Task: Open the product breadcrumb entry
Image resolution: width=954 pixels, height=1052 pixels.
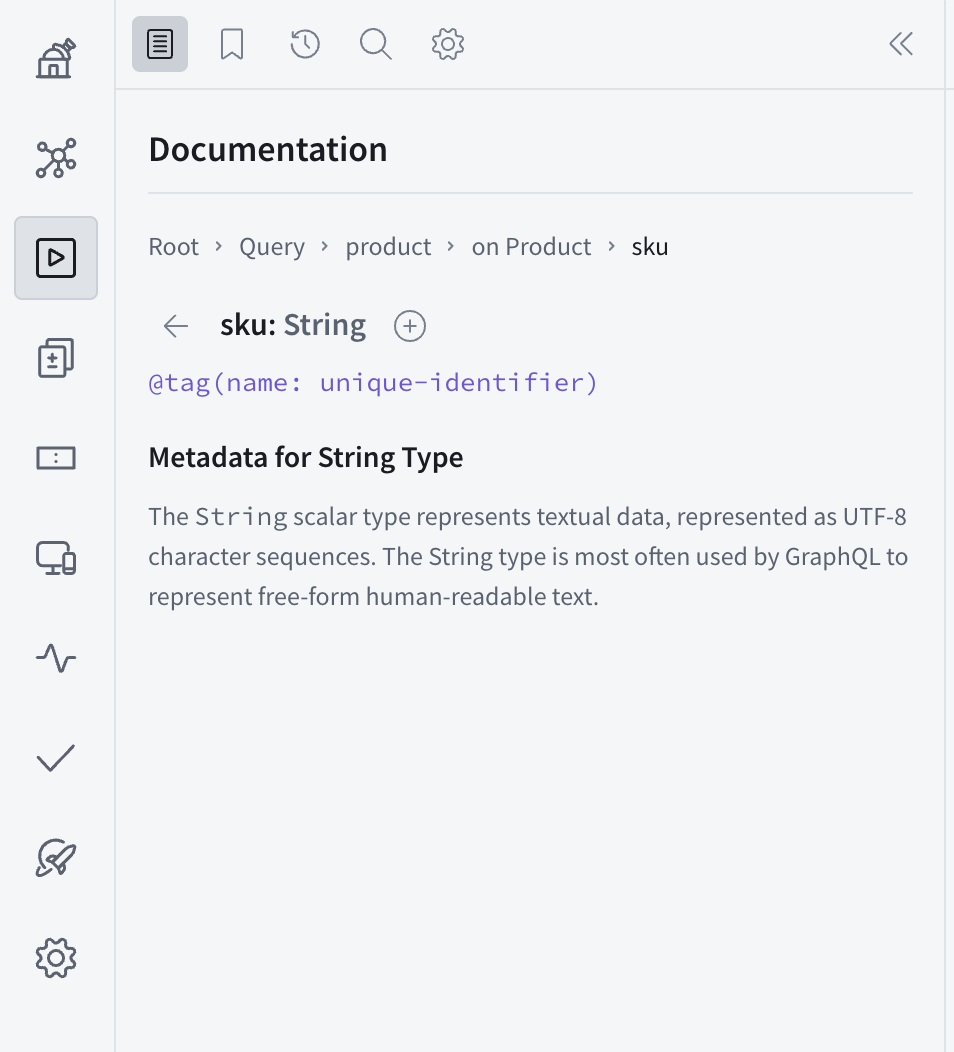Action: pyautogui.click(x=388, y=246)
